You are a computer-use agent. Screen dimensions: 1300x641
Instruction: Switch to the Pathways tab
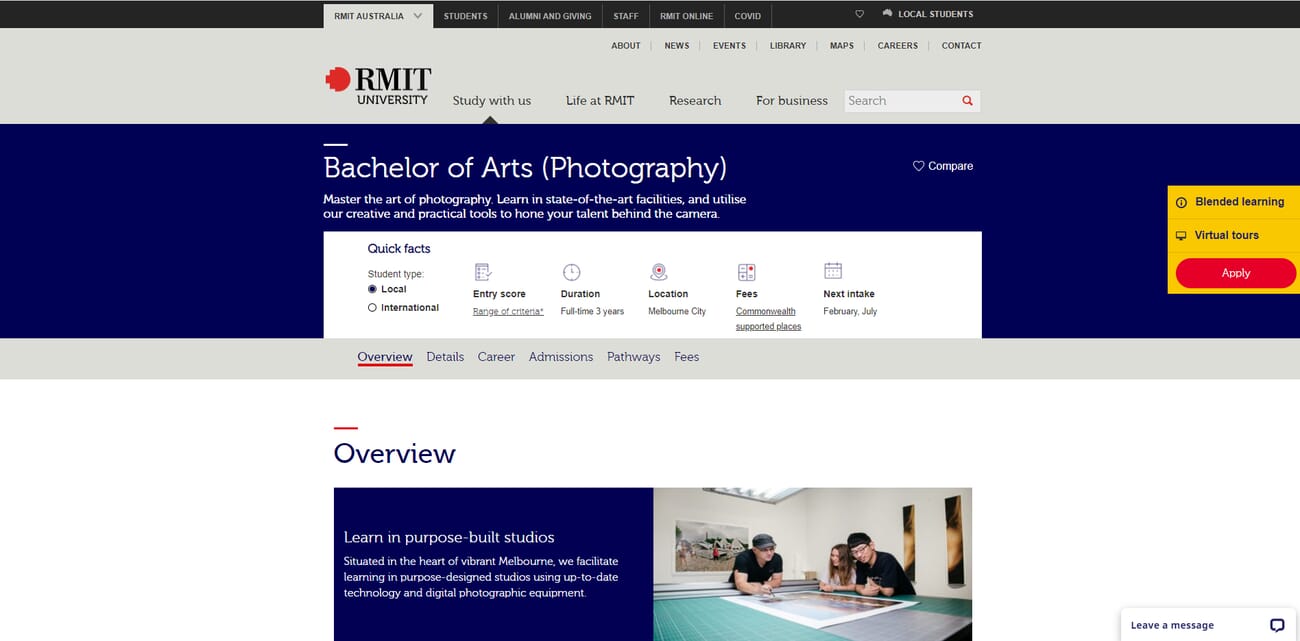[633, 357]
